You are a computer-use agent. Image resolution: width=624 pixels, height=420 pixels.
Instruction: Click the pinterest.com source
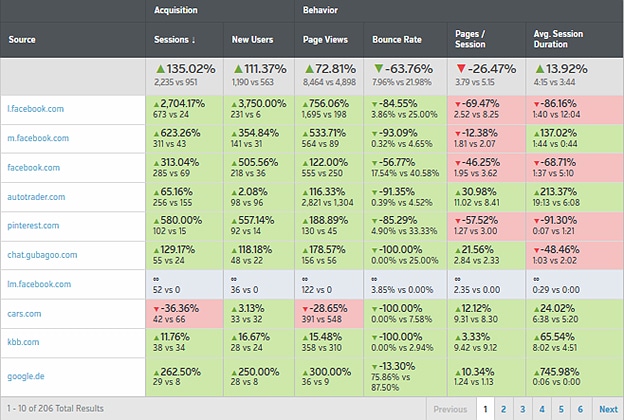(x=34, y=226)
